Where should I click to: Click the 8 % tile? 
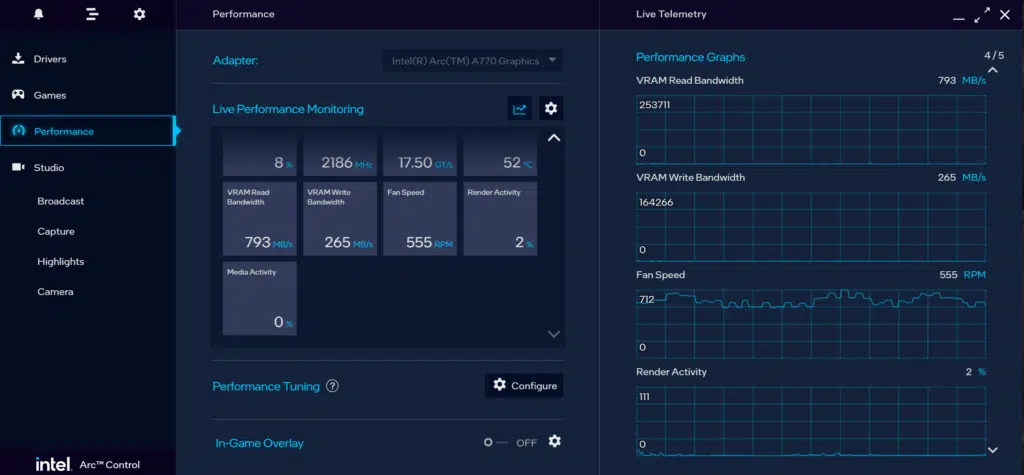point(260,155)
